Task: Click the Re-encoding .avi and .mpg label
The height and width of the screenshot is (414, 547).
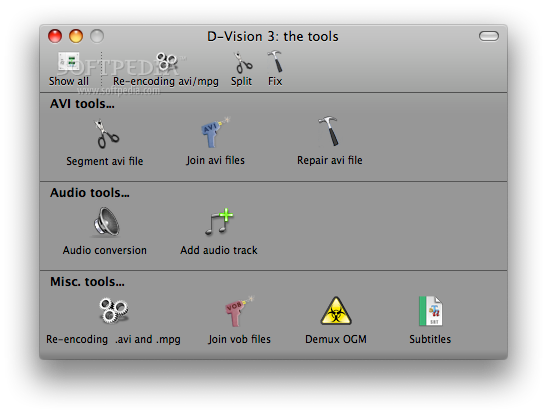Action: (x=113, y=339)
